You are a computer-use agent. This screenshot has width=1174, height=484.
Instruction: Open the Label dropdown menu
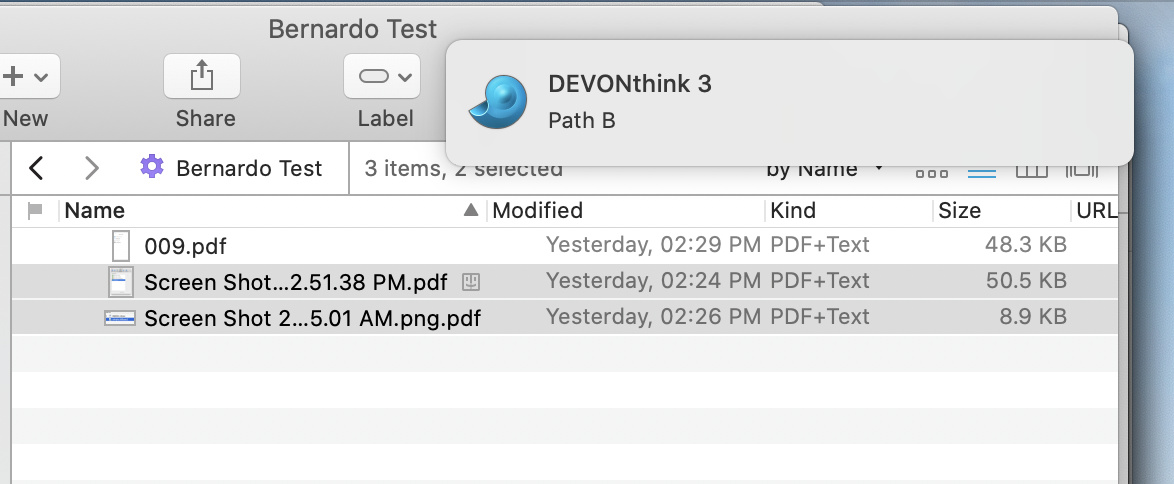[384, 76]
